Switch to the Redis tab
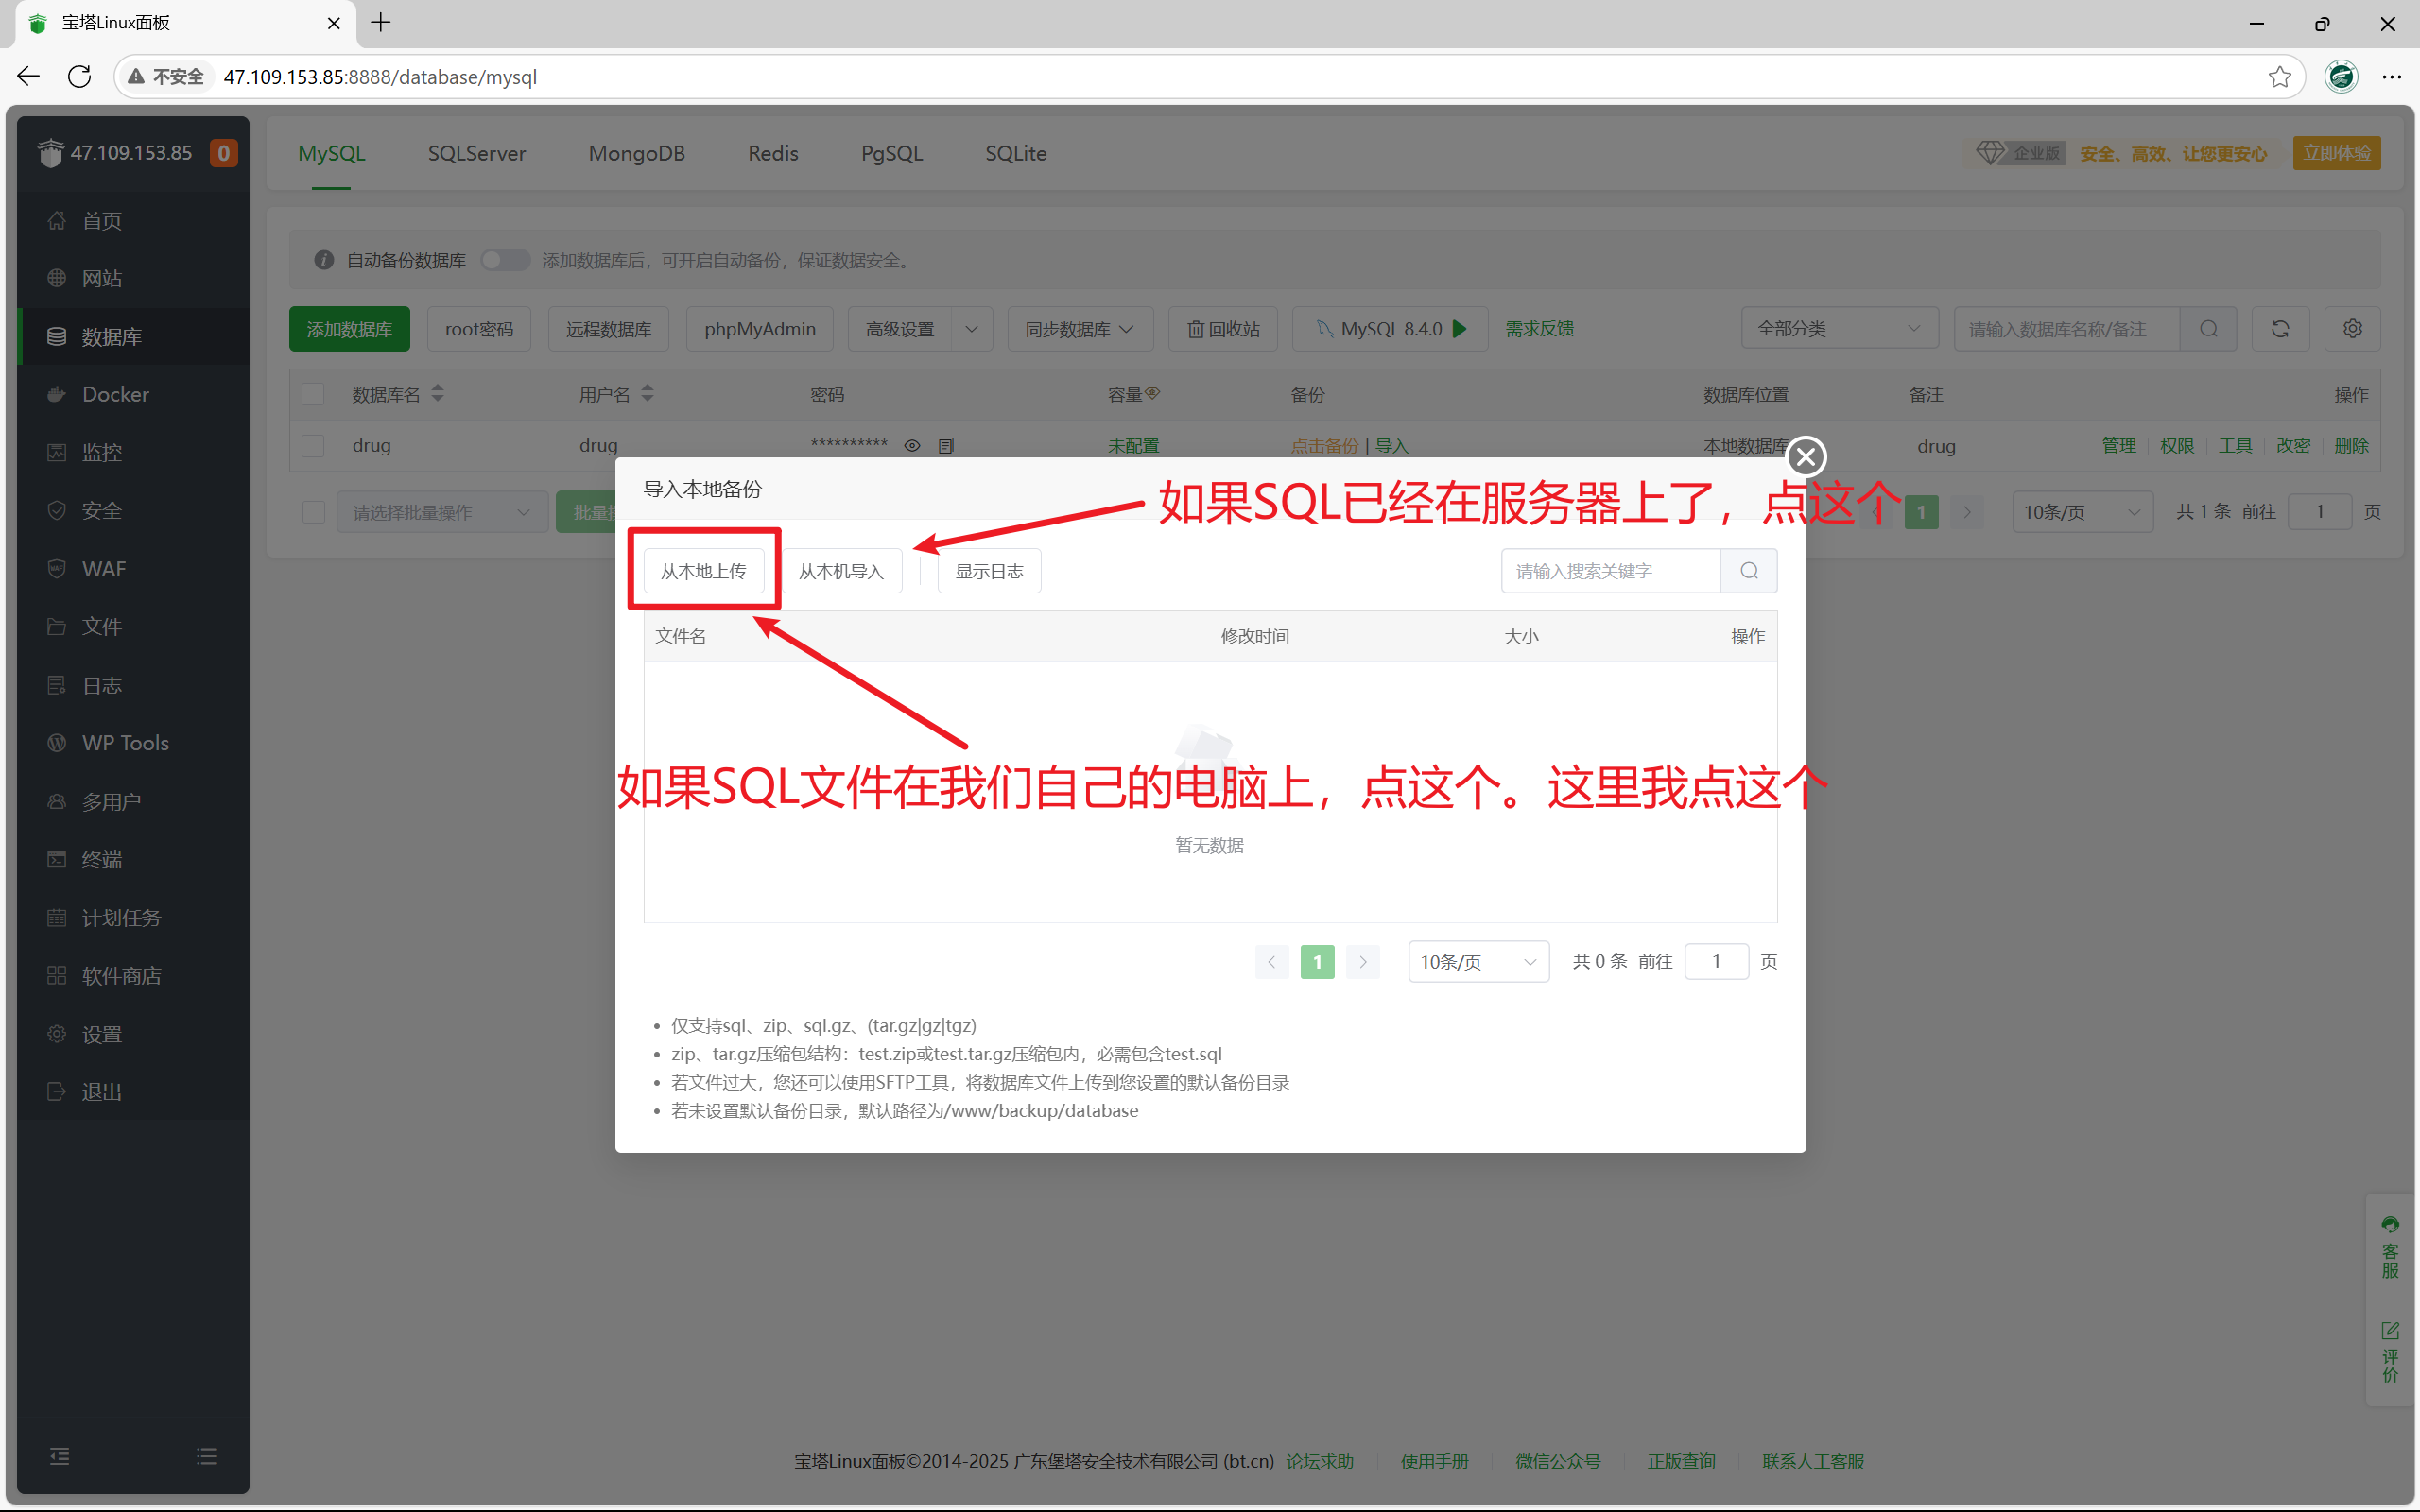The height and width of the screenshot is (1512, 2420). (772, 153)
